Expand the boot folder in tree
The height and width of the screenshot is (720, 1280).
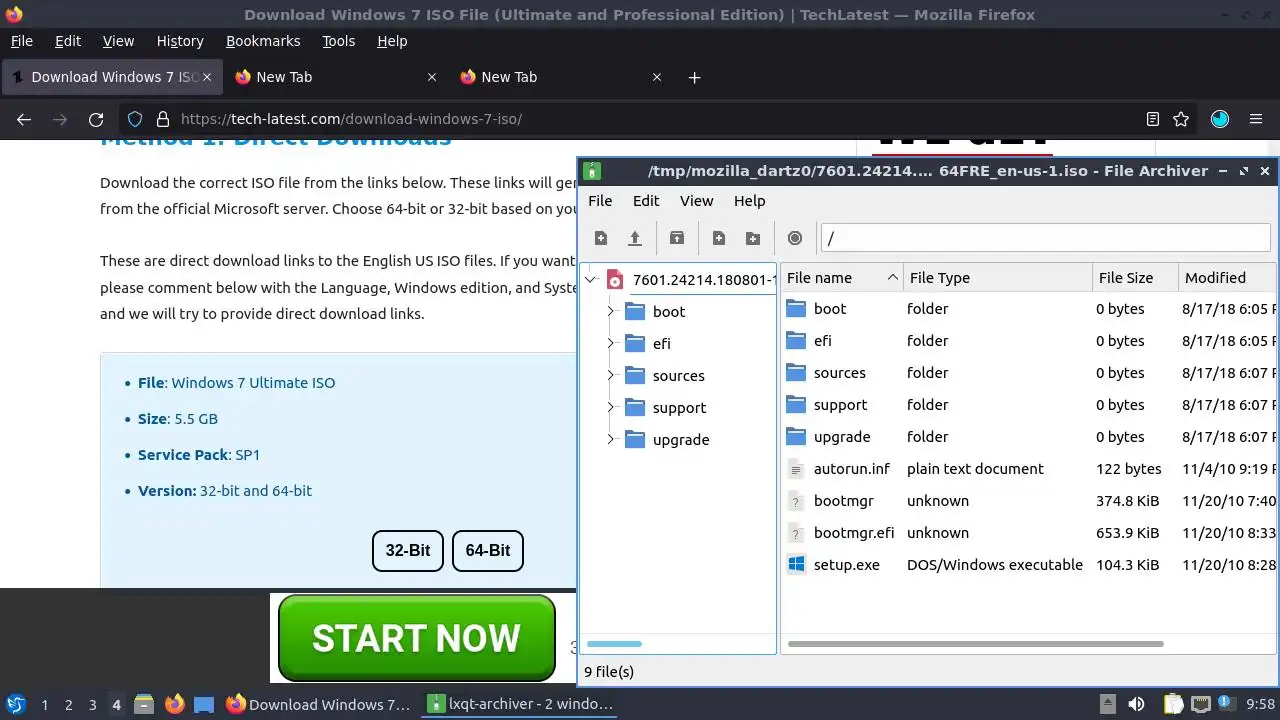tap(611, 312)
